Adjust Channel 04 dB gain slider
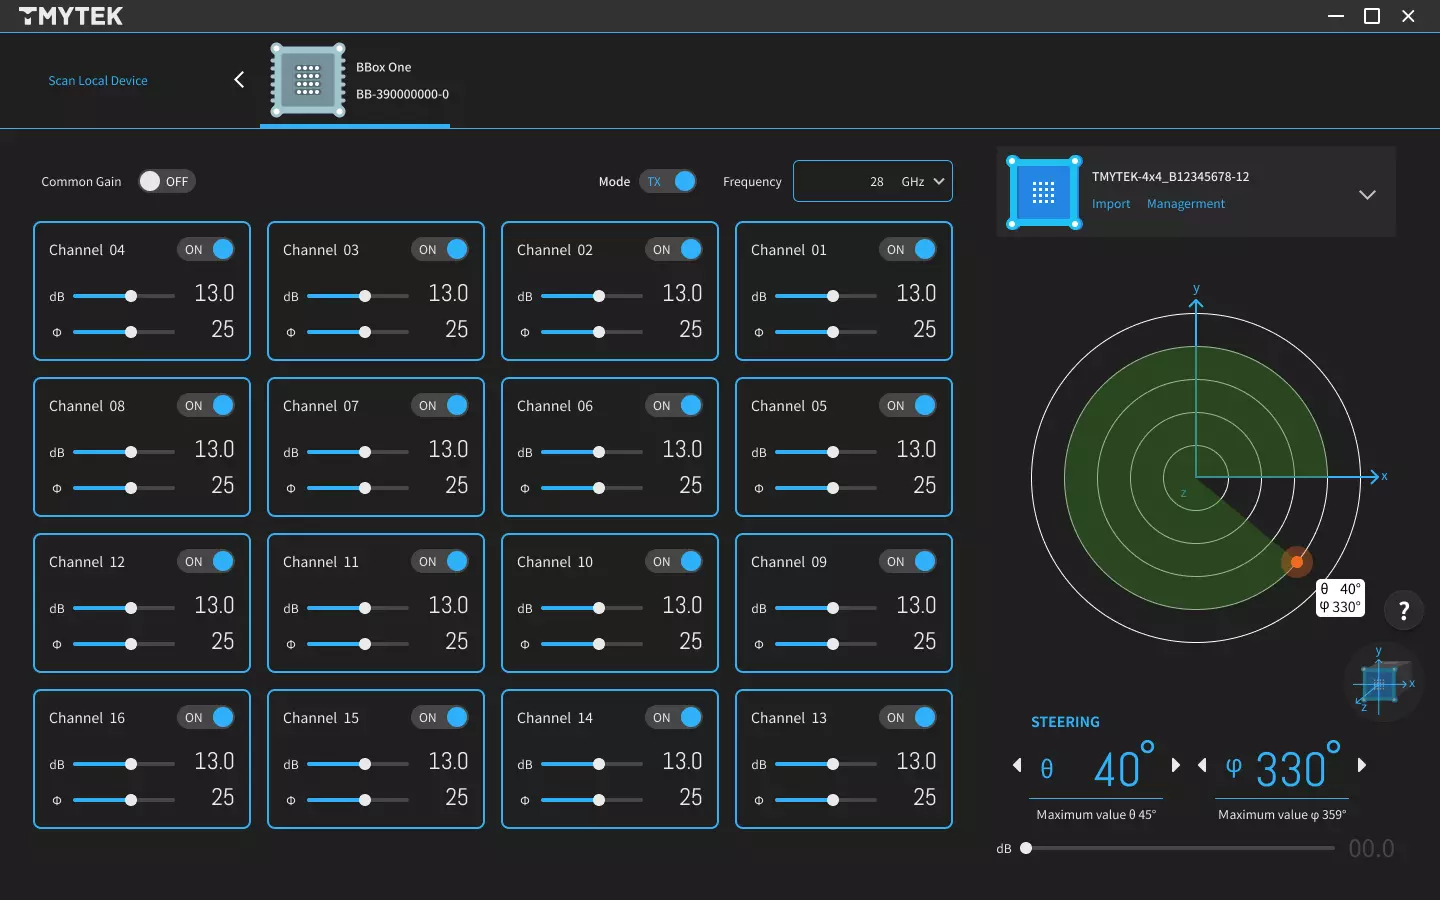Screen dimensions: 1440x900 click(124, 296)
